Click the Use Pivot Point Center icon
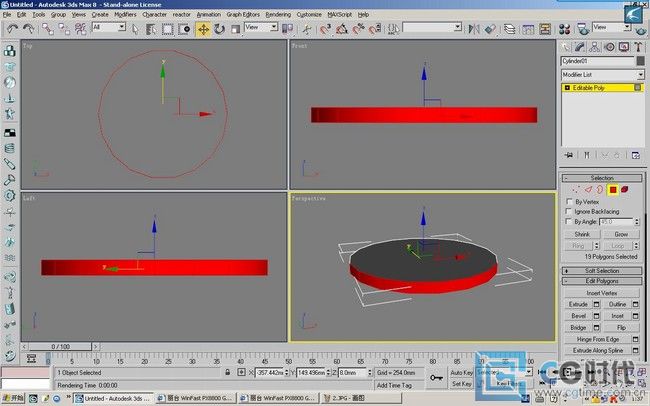 pyautogui.click(x=287, y=29)
